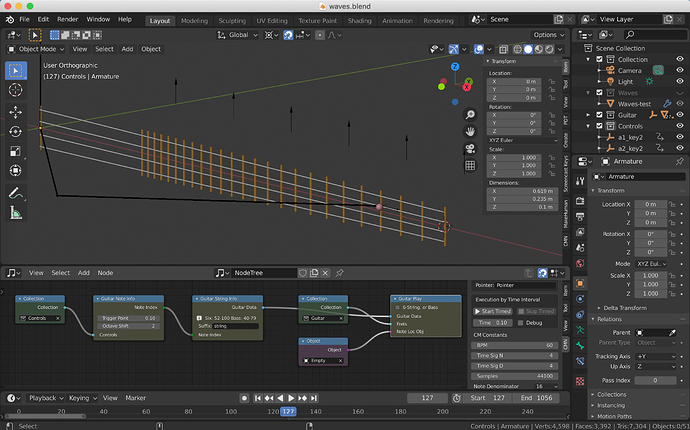
Task: Unlink the NodeTree with X icon
Action: click(325, 273)
